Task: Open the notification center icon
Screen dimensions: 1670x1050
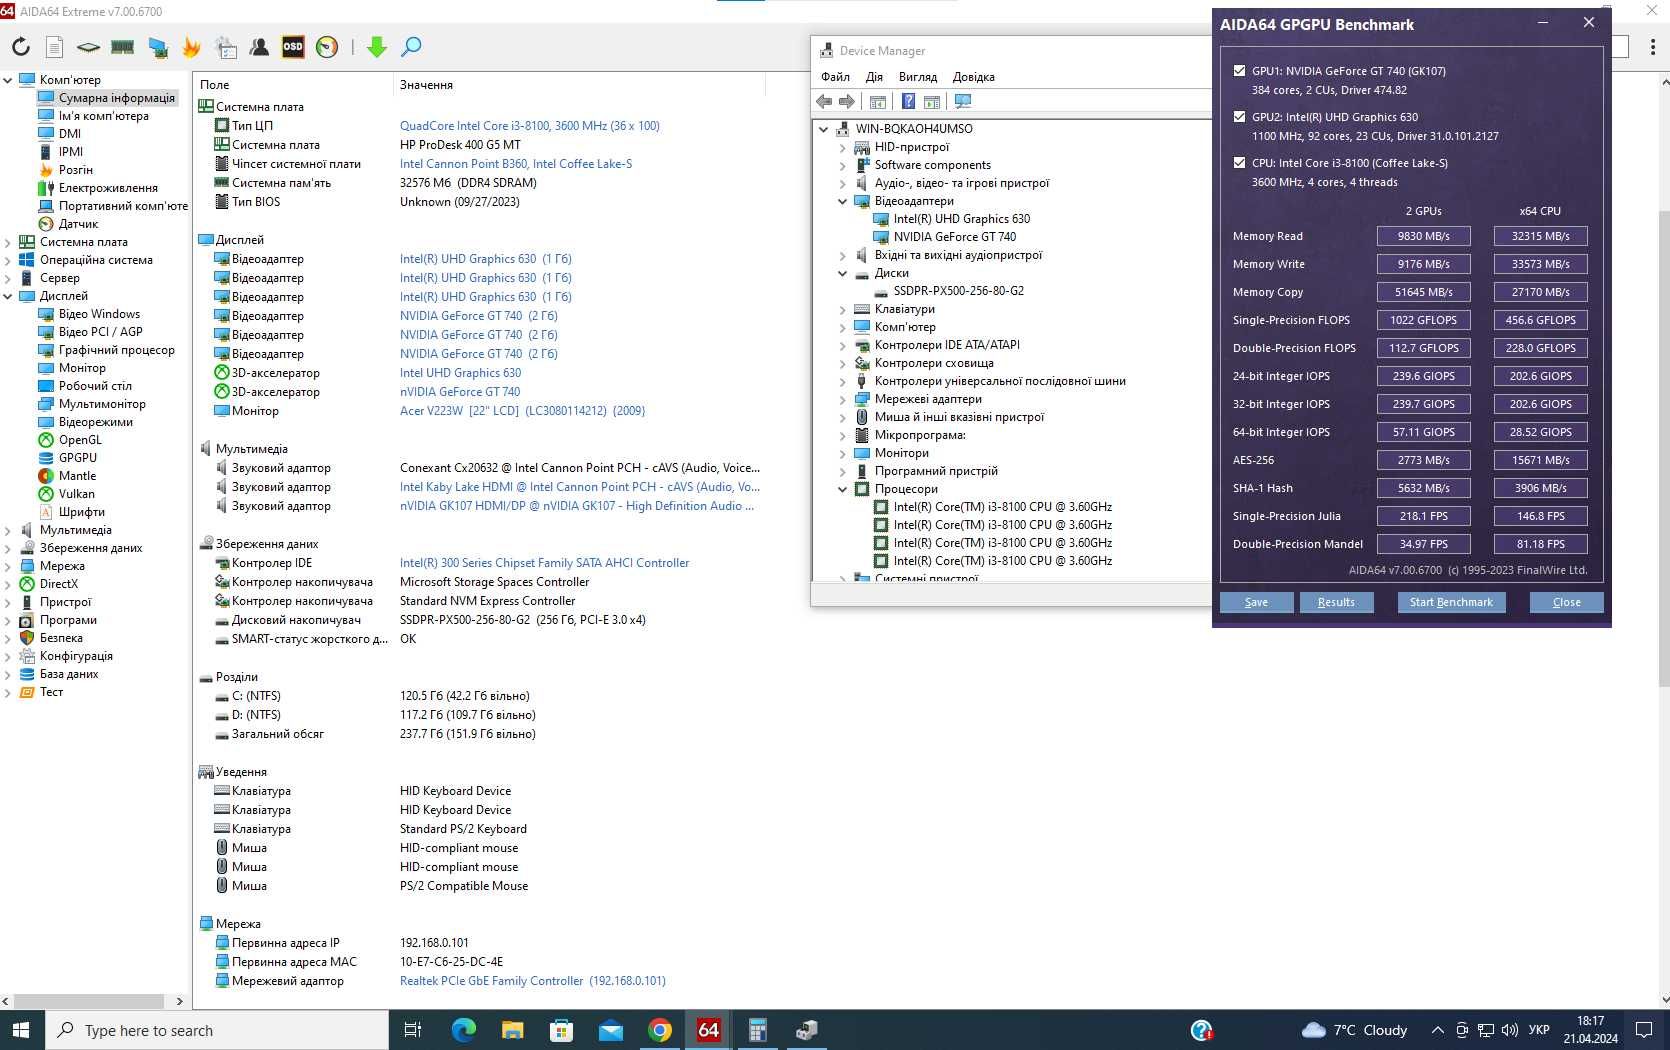Action: point(1643,1030)
